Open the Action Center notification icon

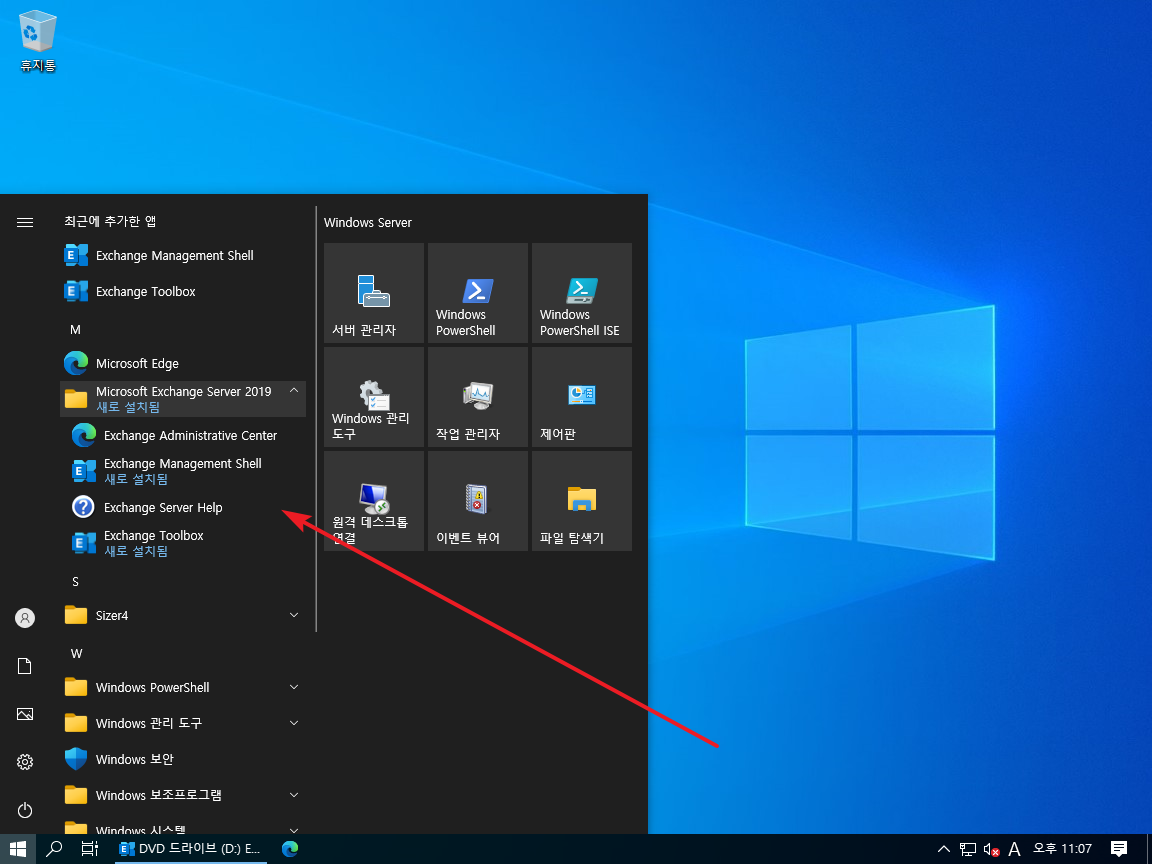click(x=1119, y=849)
